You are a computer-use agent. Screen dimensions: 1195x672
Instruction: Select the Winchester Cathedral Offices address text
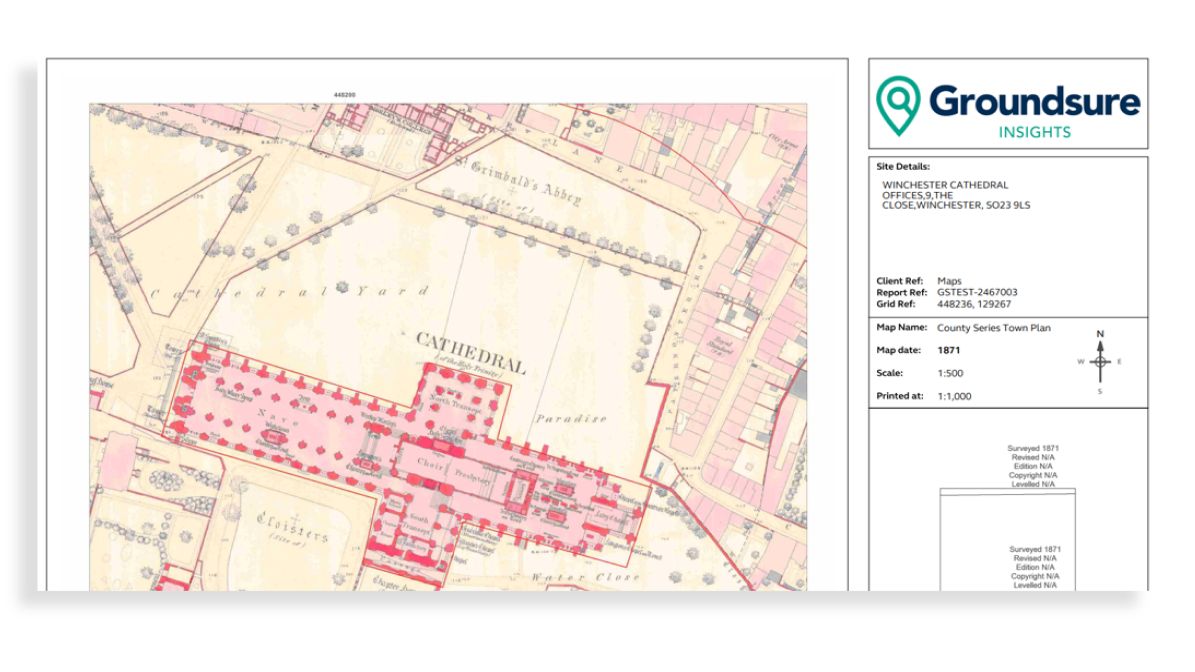point(955,195)
